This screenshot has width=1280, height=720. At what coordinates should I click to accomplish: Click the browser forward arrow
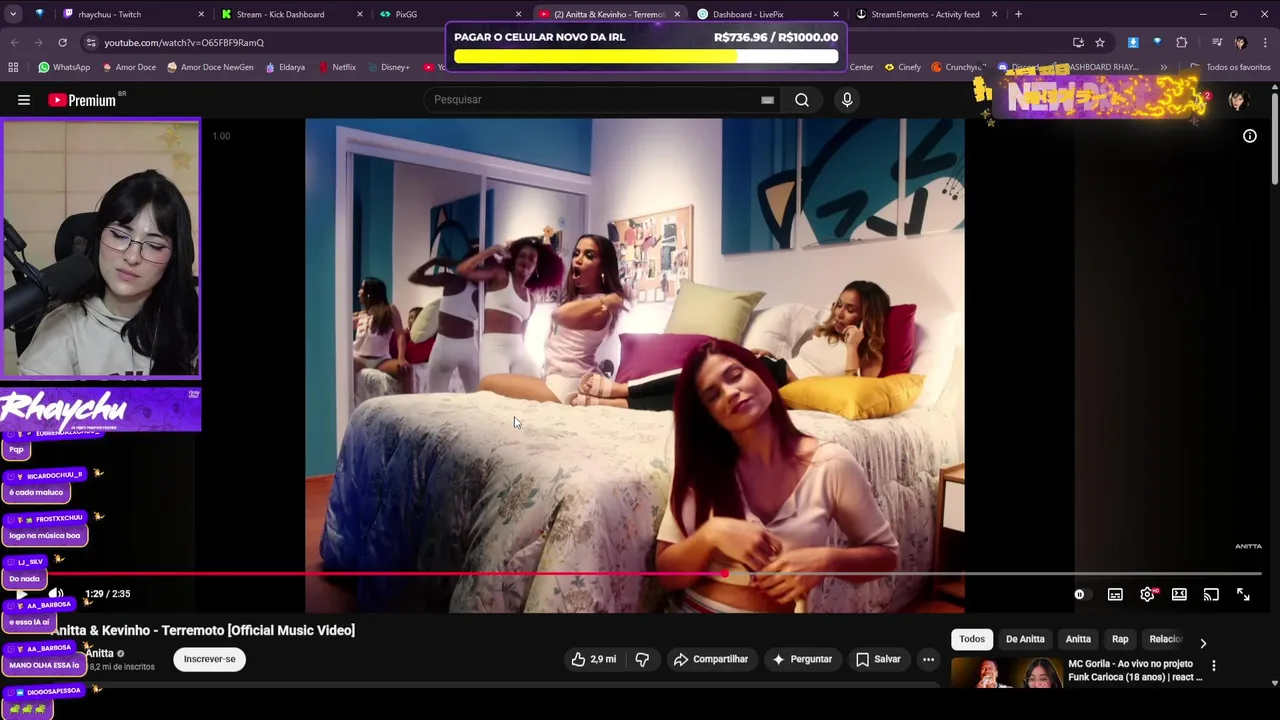tap(39, 42)
